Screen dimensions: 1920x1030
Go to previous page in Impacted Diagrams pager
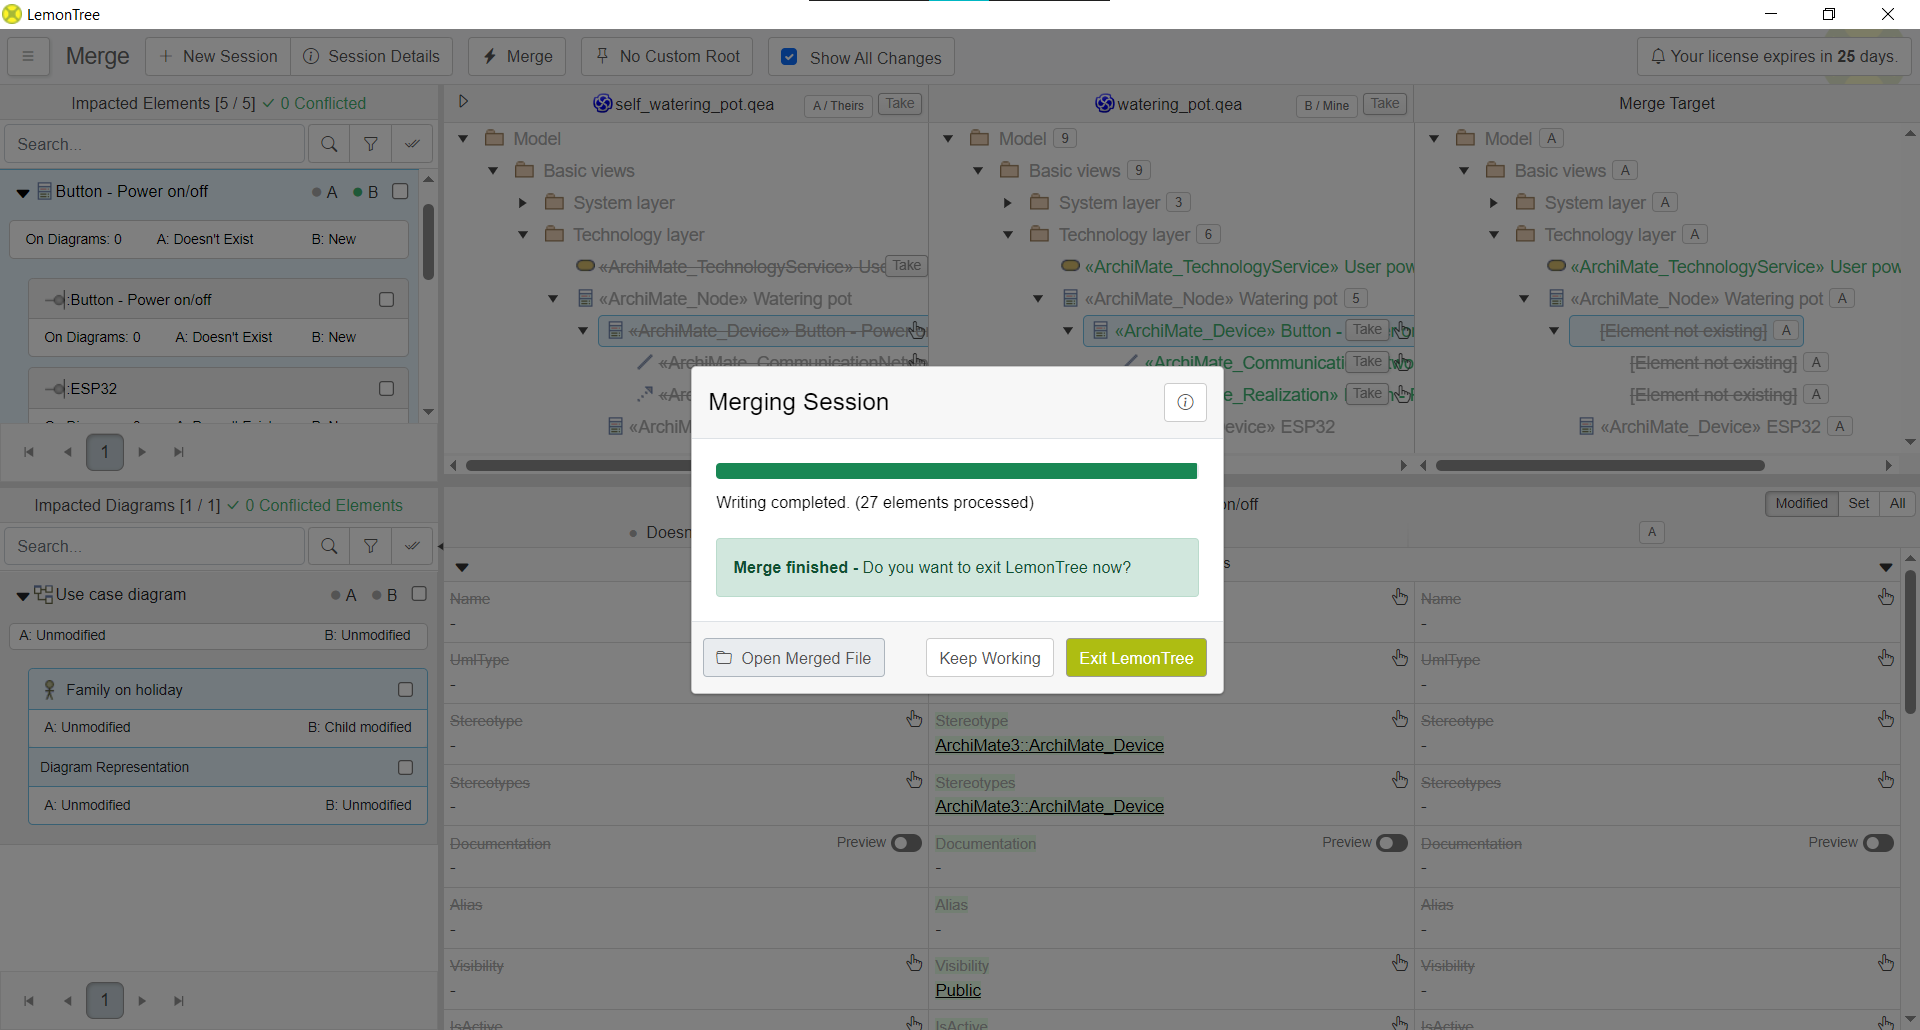[x=67, y=1000]
